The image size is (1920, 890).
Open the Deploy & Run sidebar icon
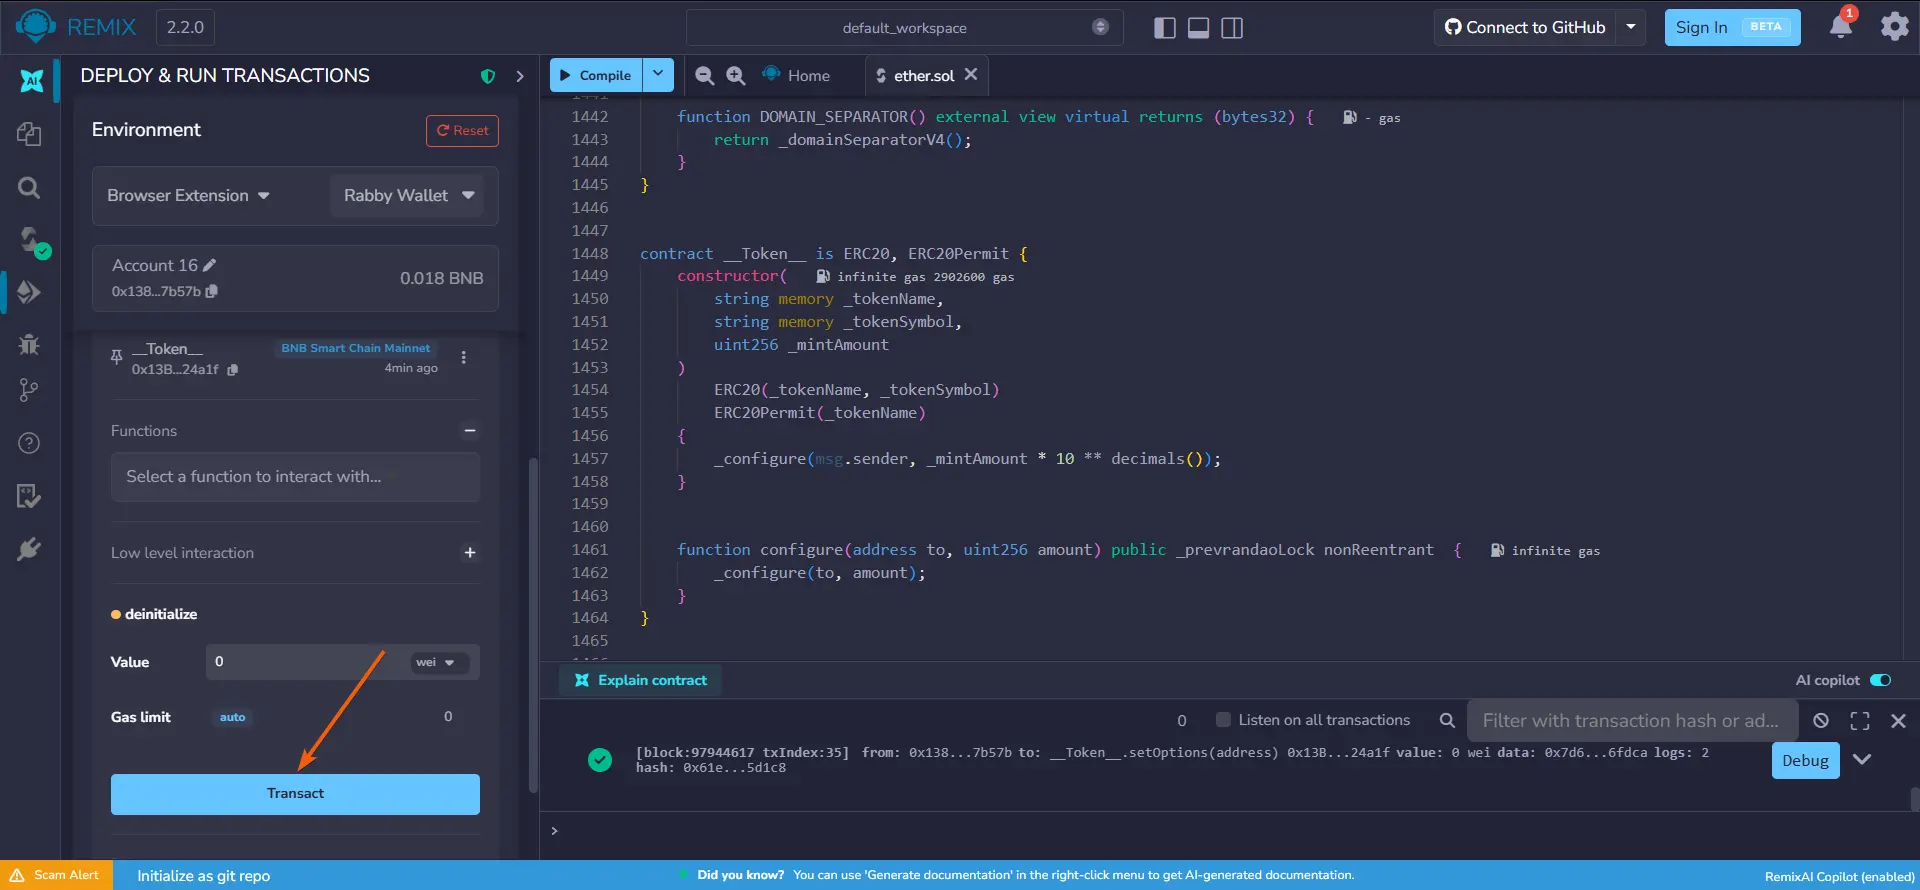pos(29,292)
